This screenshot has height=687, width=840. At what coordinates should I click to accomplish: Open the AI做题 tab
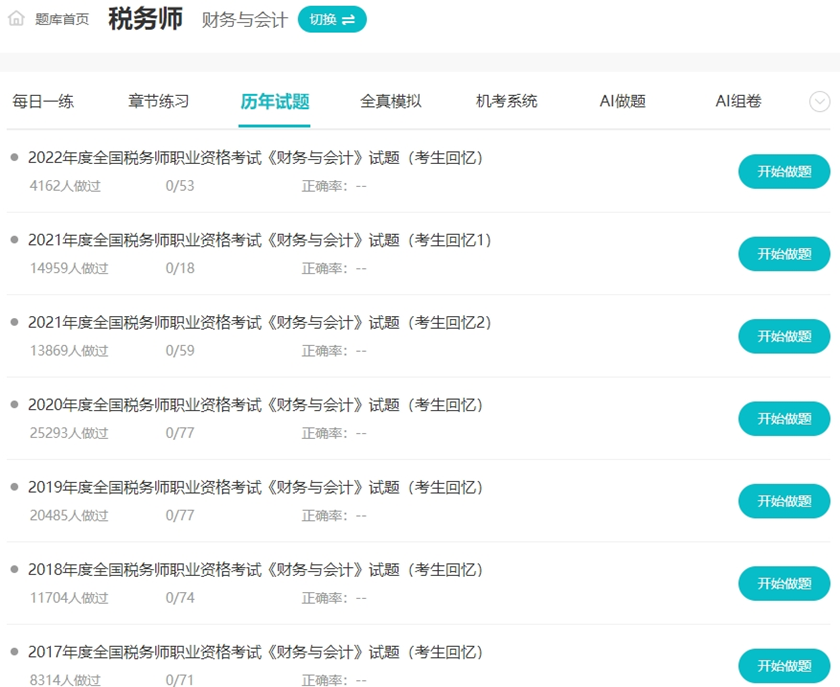click(621, 101)
